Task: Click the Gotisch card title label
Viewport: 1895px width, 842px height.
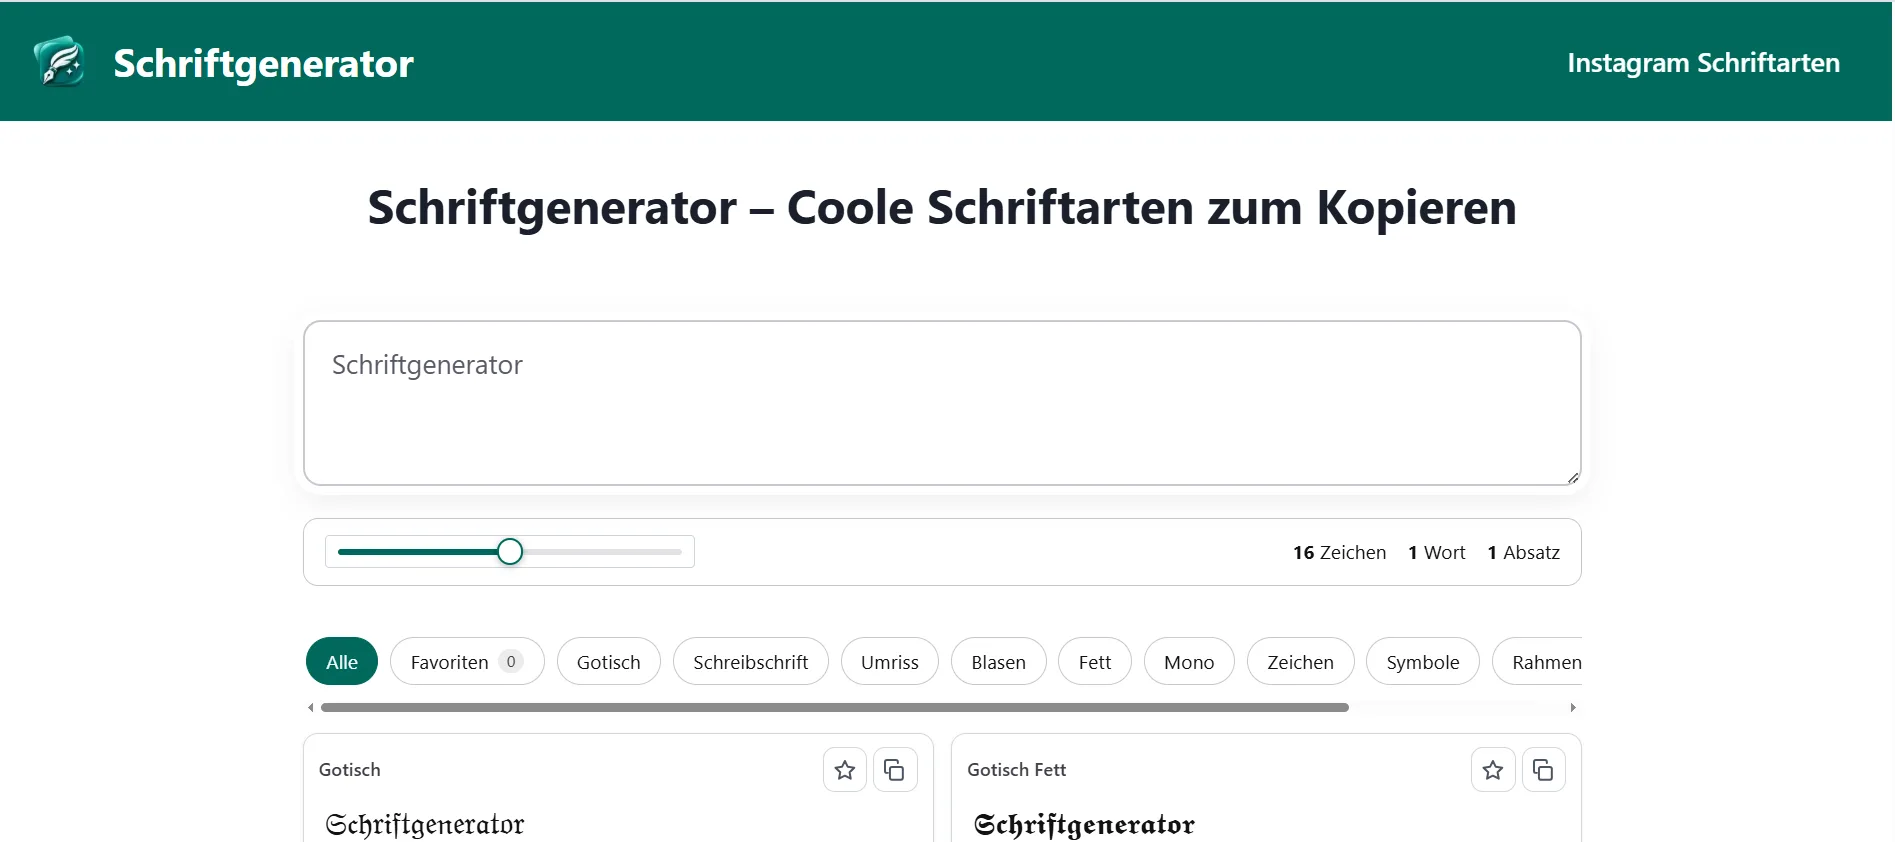Action: [x=349, y=769]
